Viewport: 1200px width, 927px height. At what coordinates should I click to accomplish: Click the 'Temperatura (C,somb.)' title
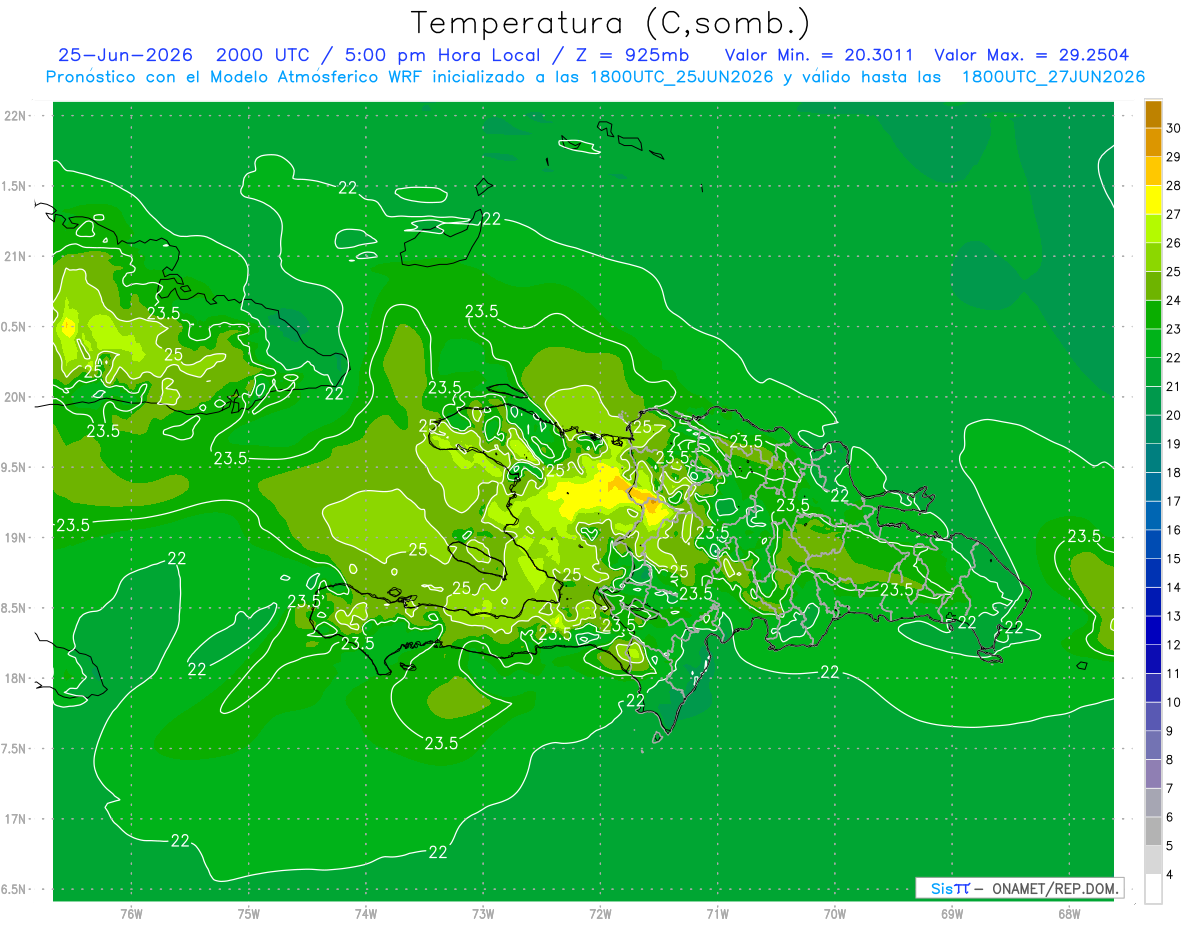click(611, 23)
